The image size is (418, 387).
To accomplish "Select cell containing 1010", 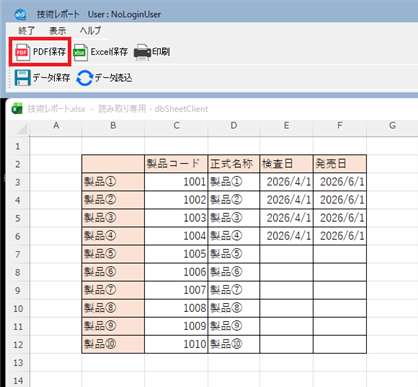I will [x=176, y=344].
